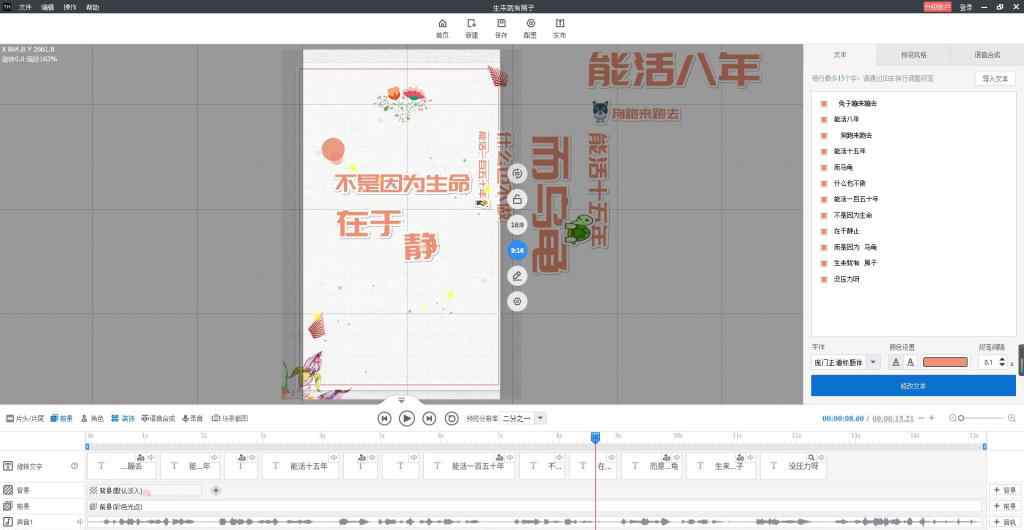Click magnifier icon on 没压力呀 clip
The width and height of the screenshot is (1024, 530).
coord(811,458)
